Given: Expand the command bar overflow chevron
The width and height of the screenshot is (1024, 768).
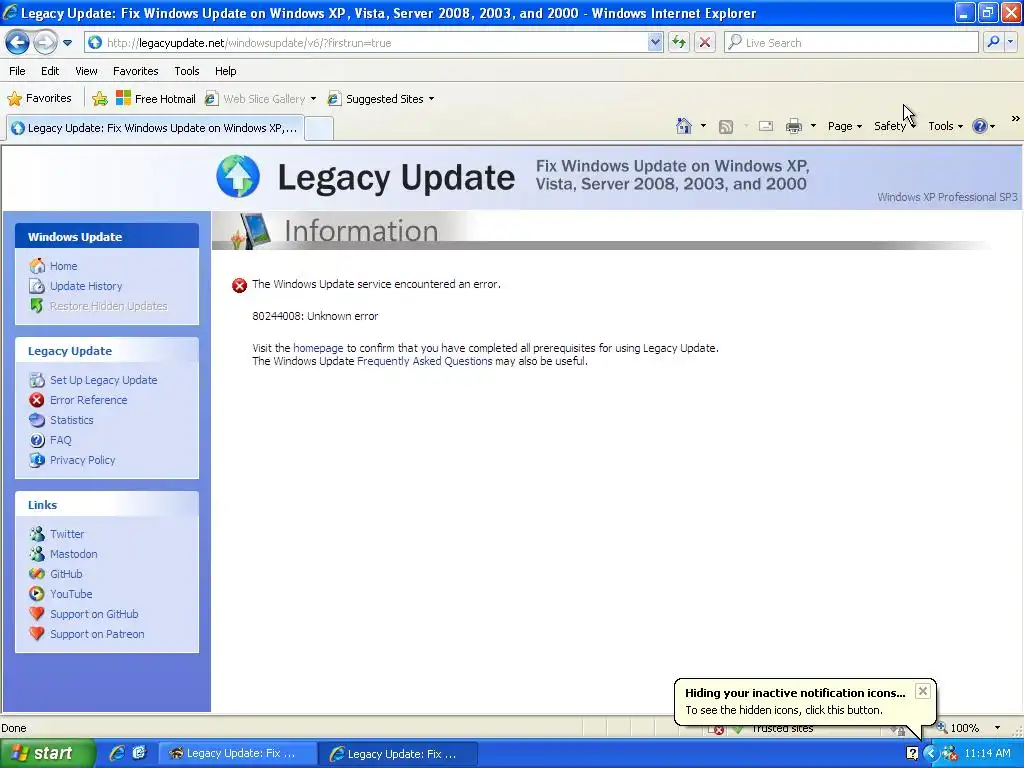Looking at the screenshot, I should click(x=1016, y=119).
